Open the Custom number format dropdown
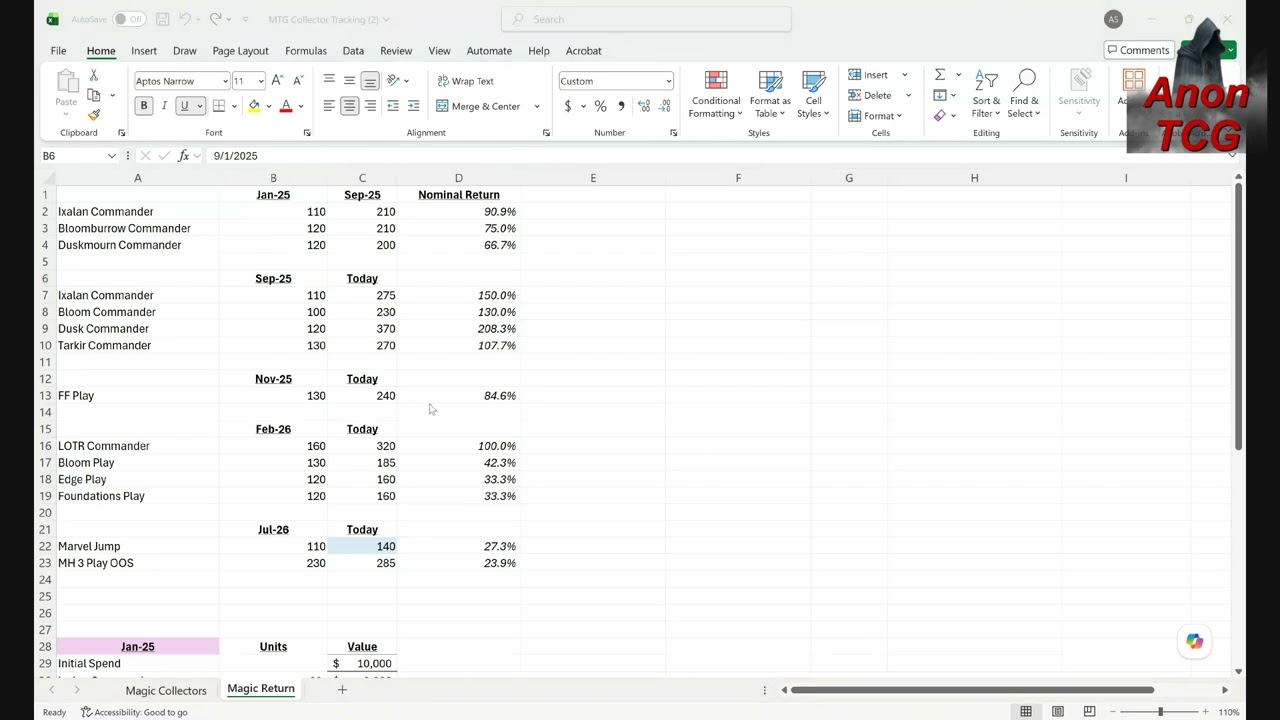 (x=668, y=81)
